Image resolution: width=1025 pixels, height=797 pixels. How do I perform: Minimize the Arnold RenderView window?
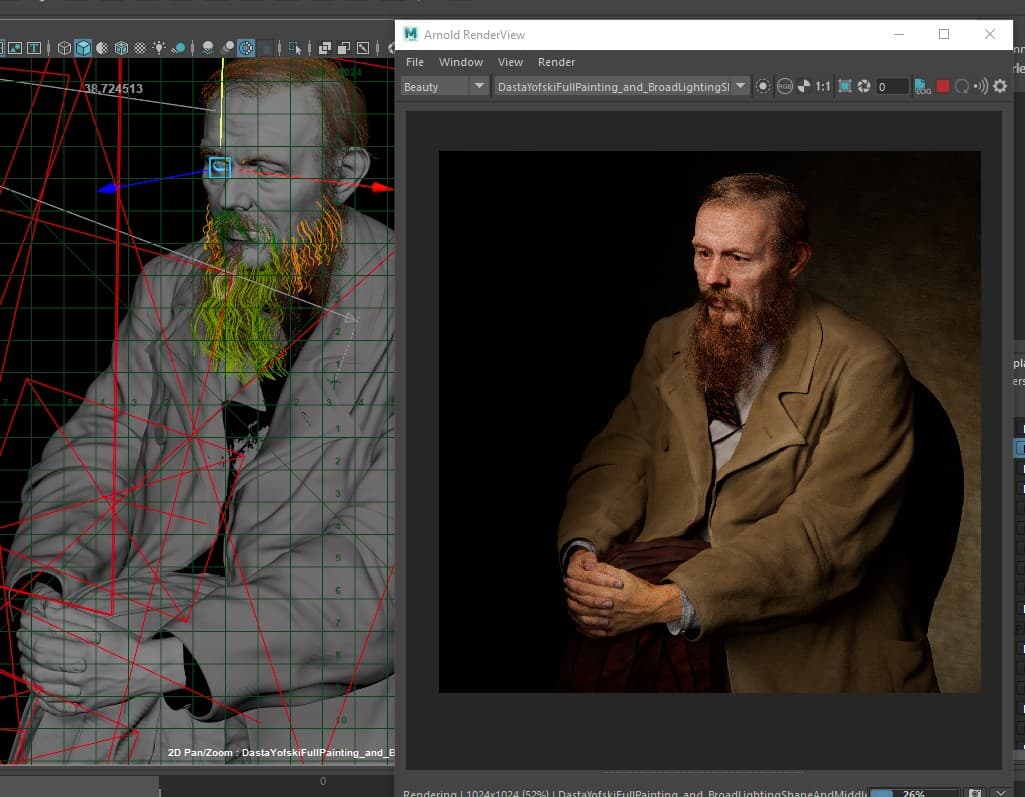click(899, 34)
